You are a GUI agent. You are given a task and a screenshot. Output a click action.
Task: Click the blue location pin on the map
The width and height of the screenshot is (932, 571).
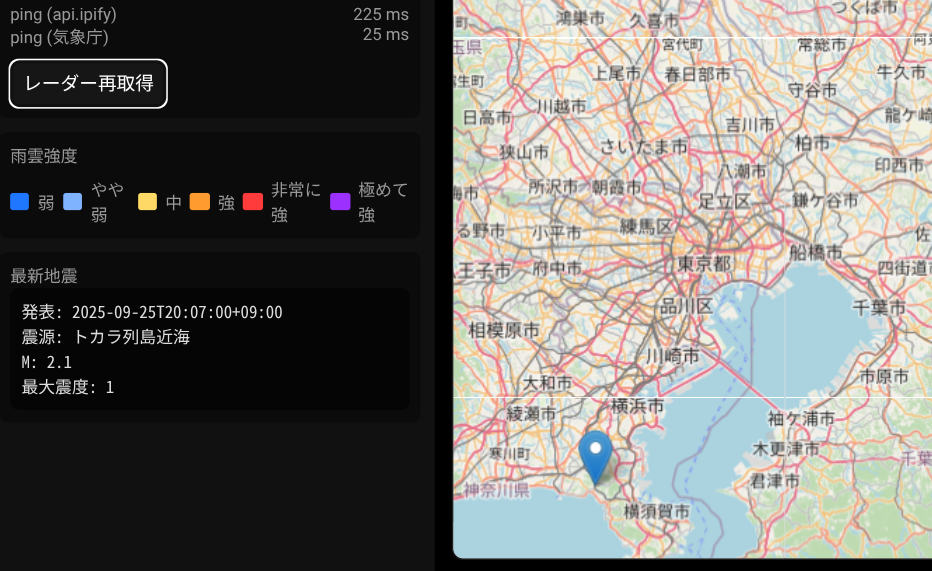(x=596, y=455)
